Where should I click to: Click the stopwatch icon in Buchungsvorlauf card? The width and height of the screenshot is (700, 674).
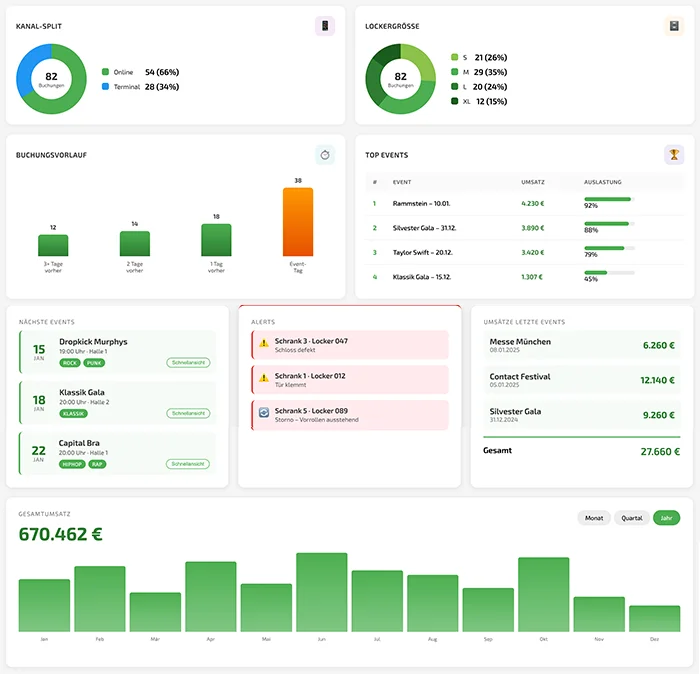coord(325,155)
